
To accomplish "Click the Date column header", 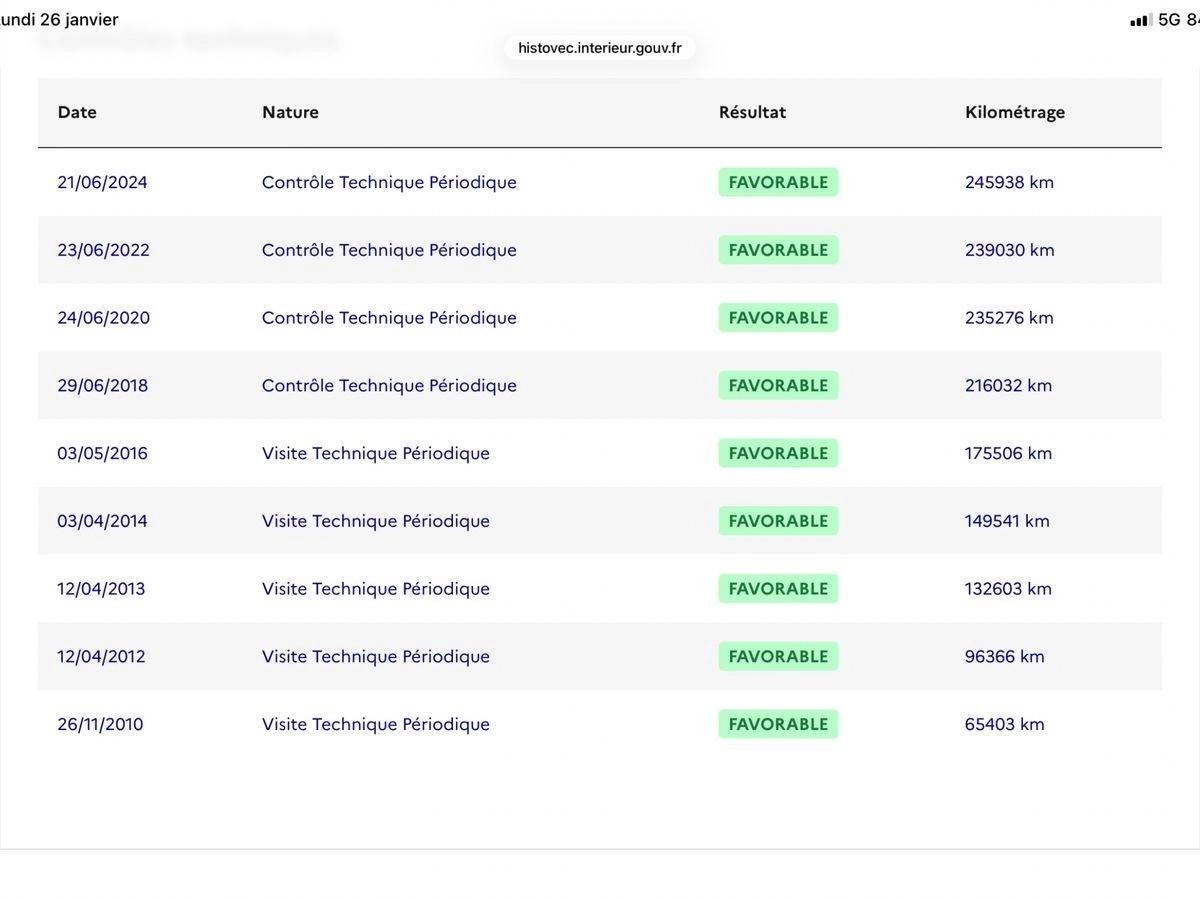I will pyautogui.click(x=77, y=112).
